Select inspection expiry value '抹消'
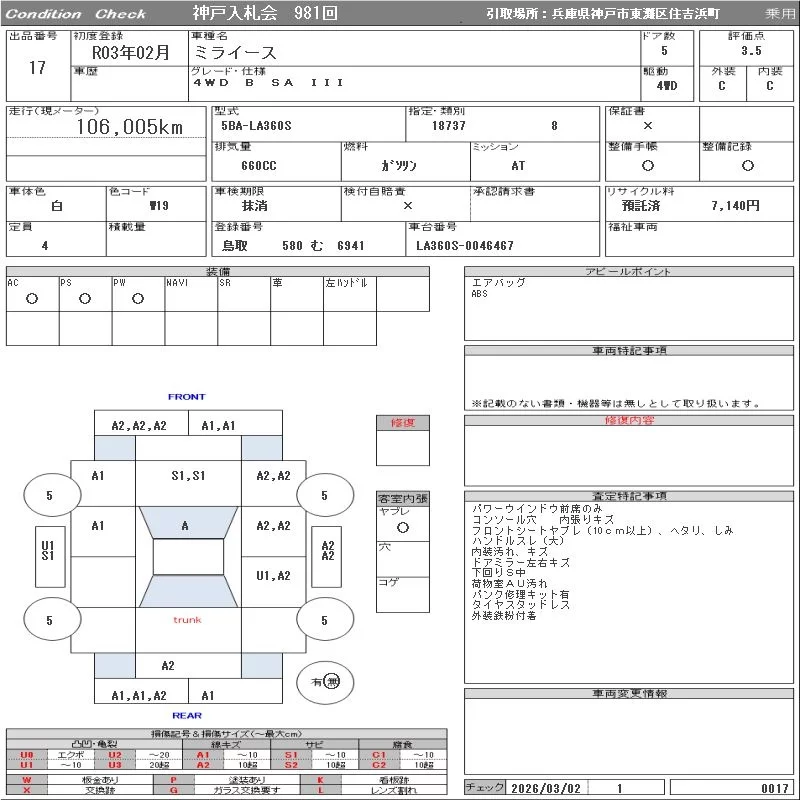Viewport: 800px width, 800px height. [x=254, y=206]
